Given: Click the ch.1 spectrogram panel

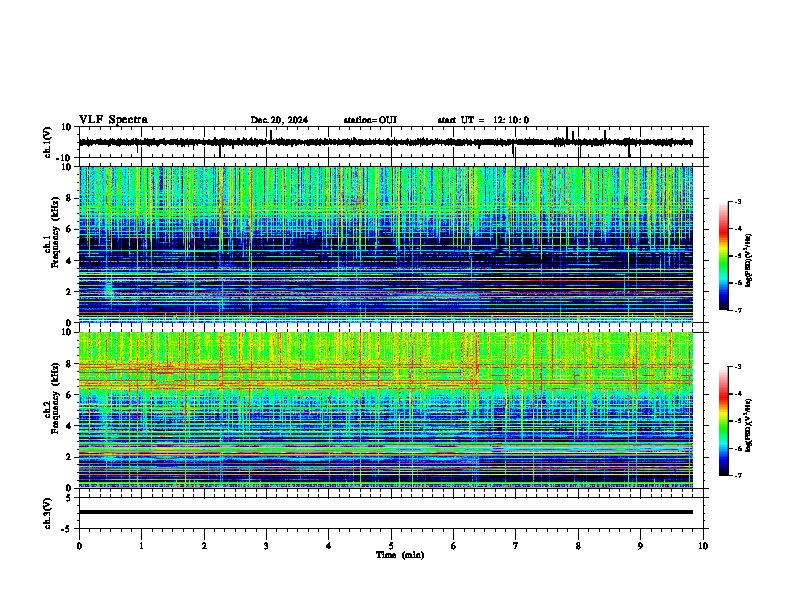Looking at the screenshot, I should [x=385, y=244].
